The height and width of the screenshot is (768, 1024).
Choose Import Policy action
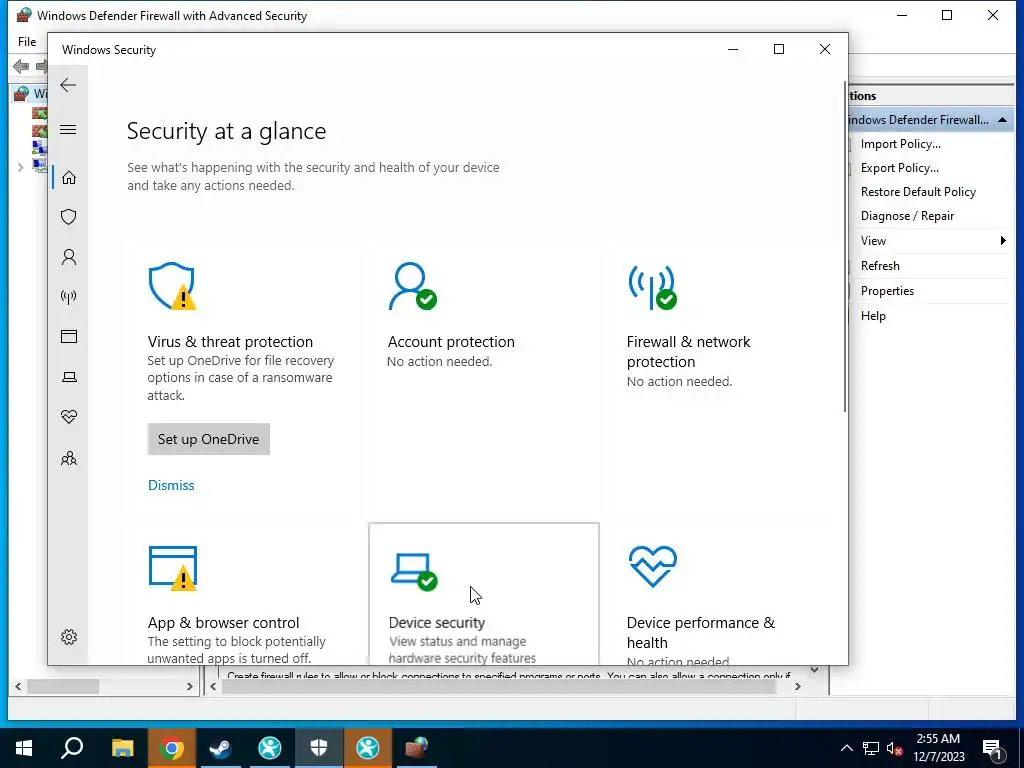click(x=901, y=144)
